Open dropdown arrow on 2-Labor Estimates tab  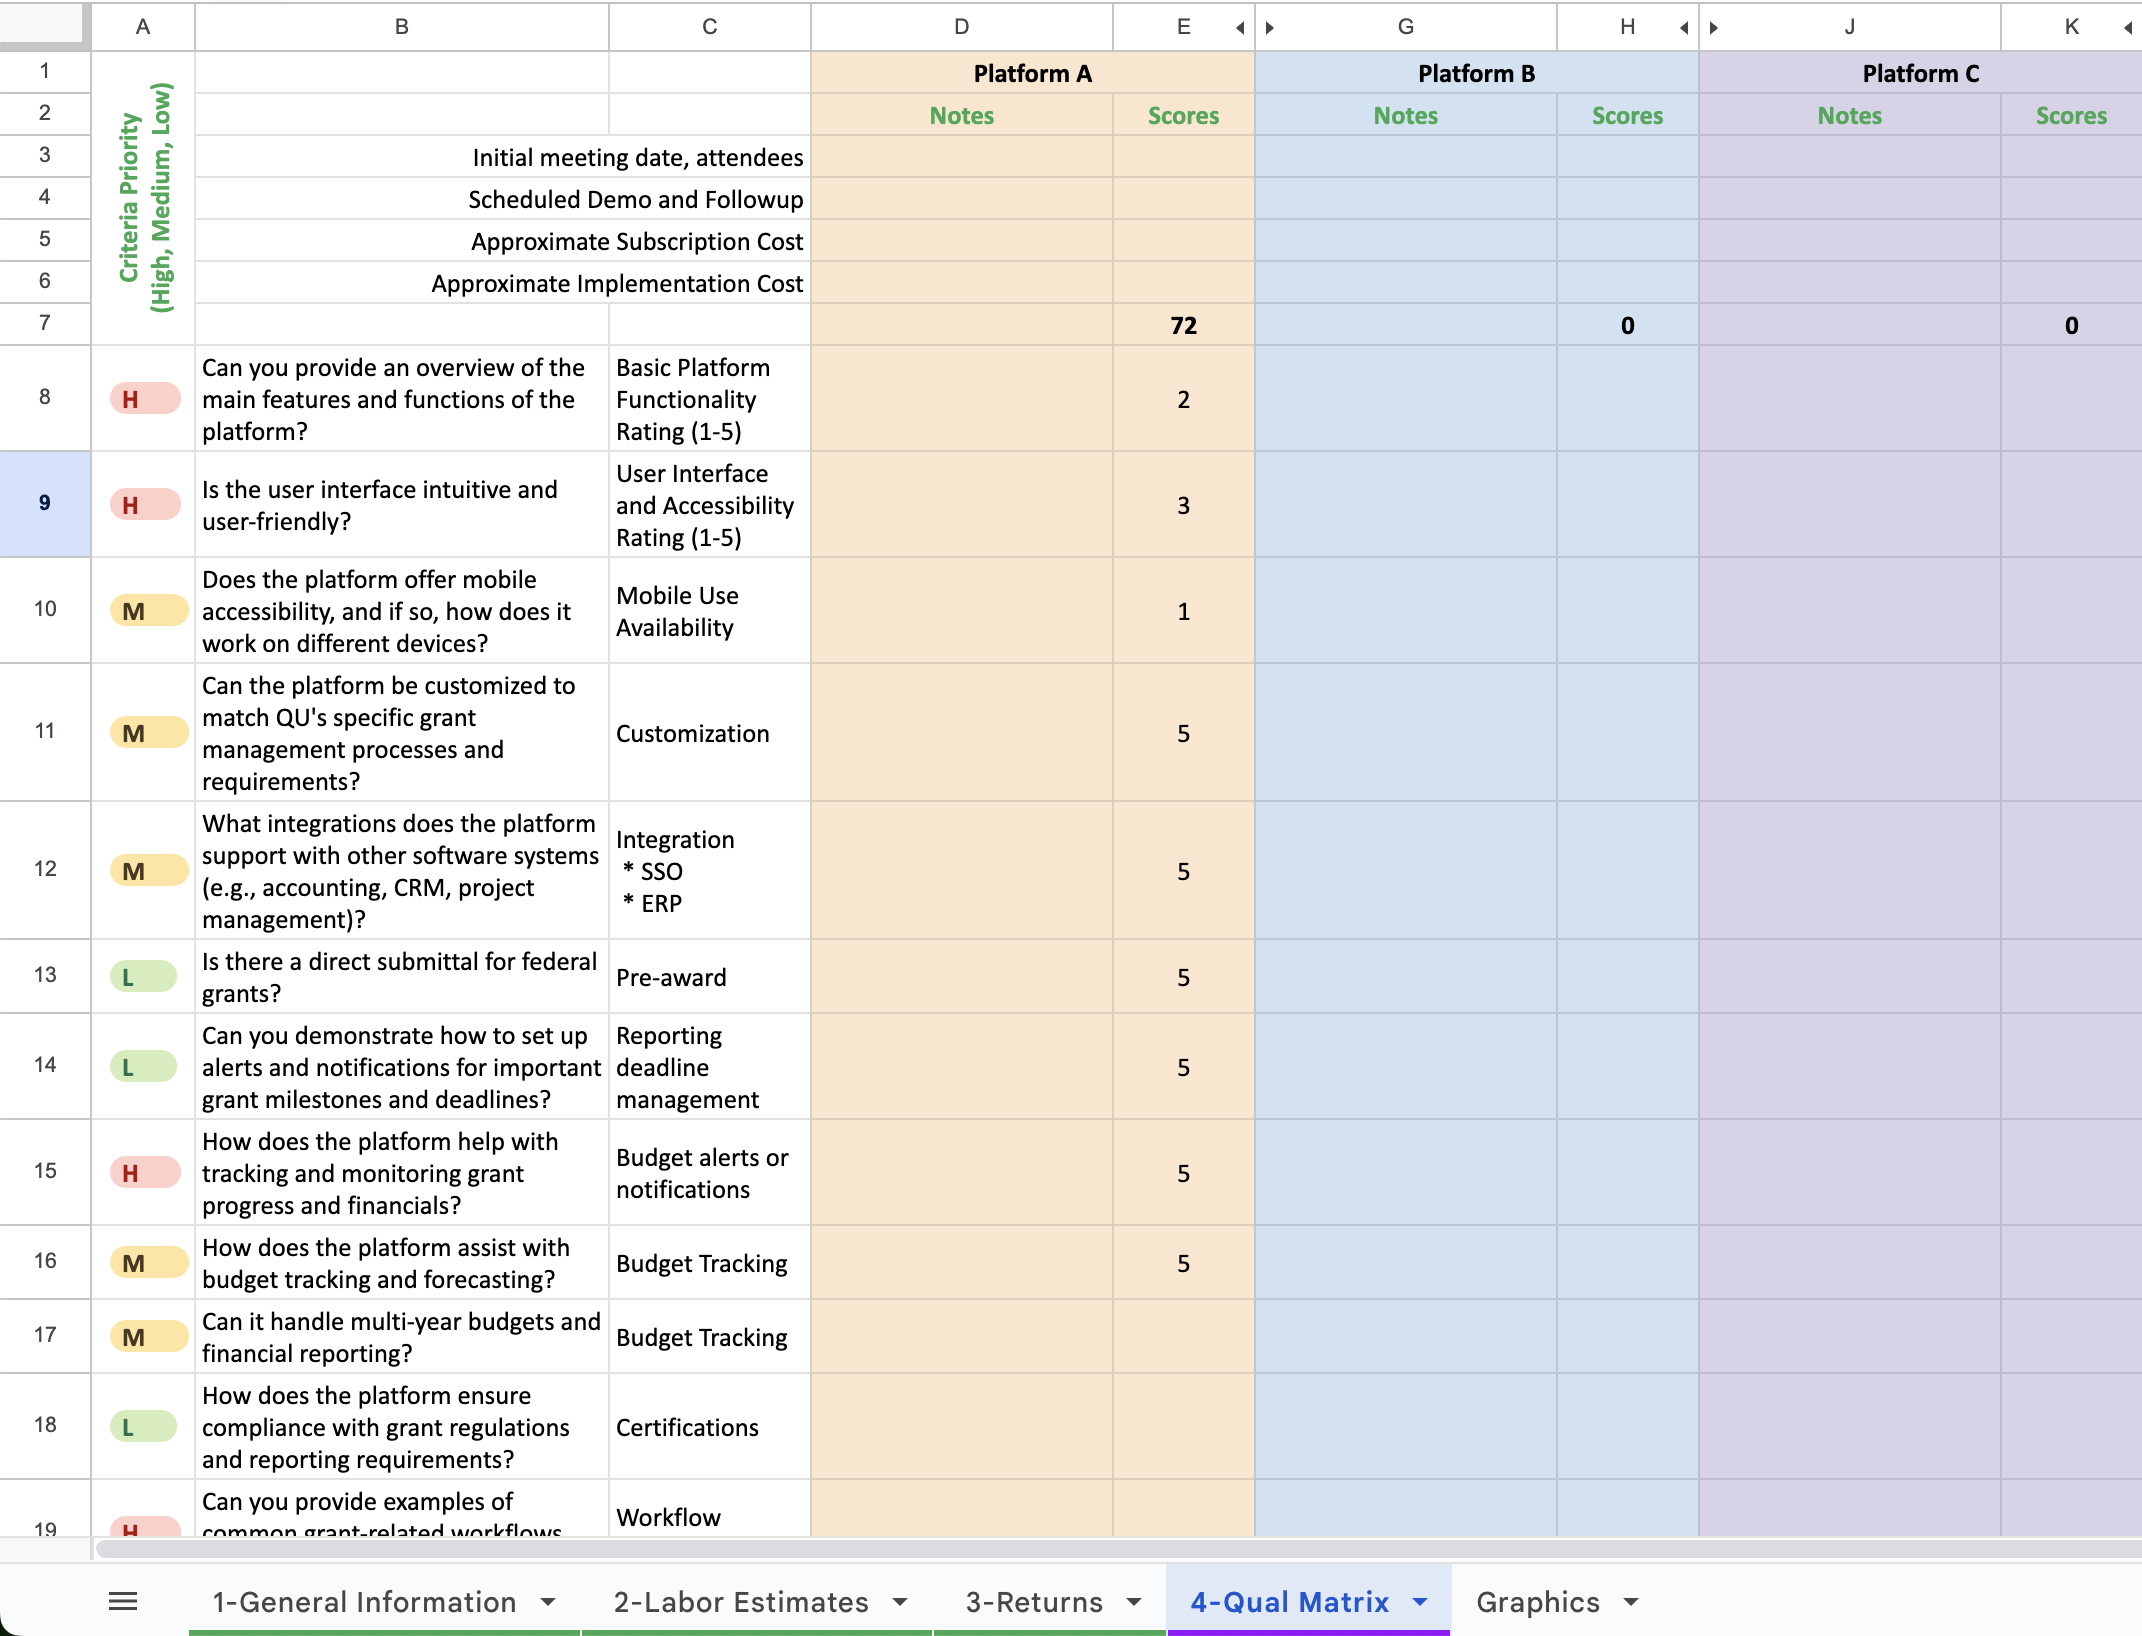[900, 1602]
